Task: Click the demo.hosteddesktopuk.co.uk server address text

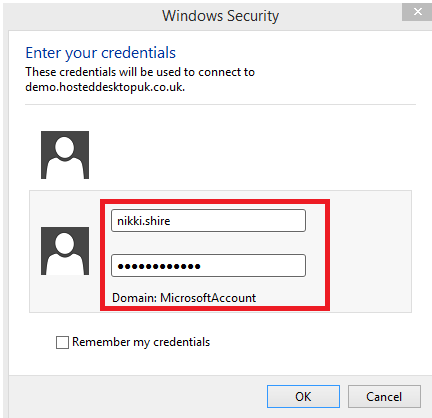Action: (105, 87)
